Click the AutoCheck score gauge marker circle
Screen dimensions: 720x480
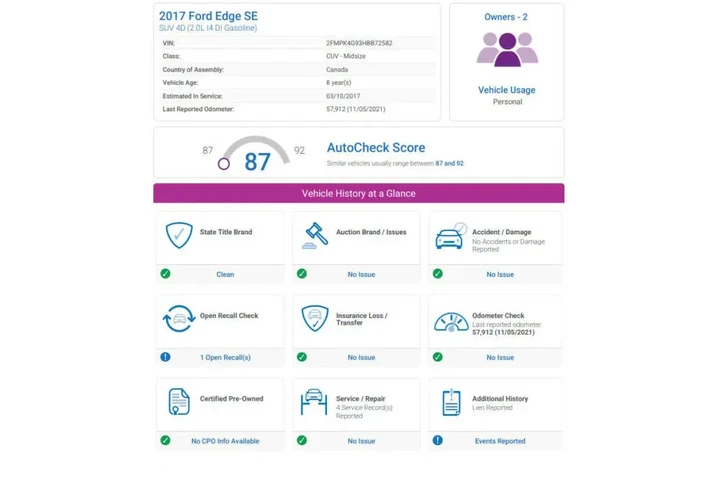pyautogui.click(x=224, y=164)
